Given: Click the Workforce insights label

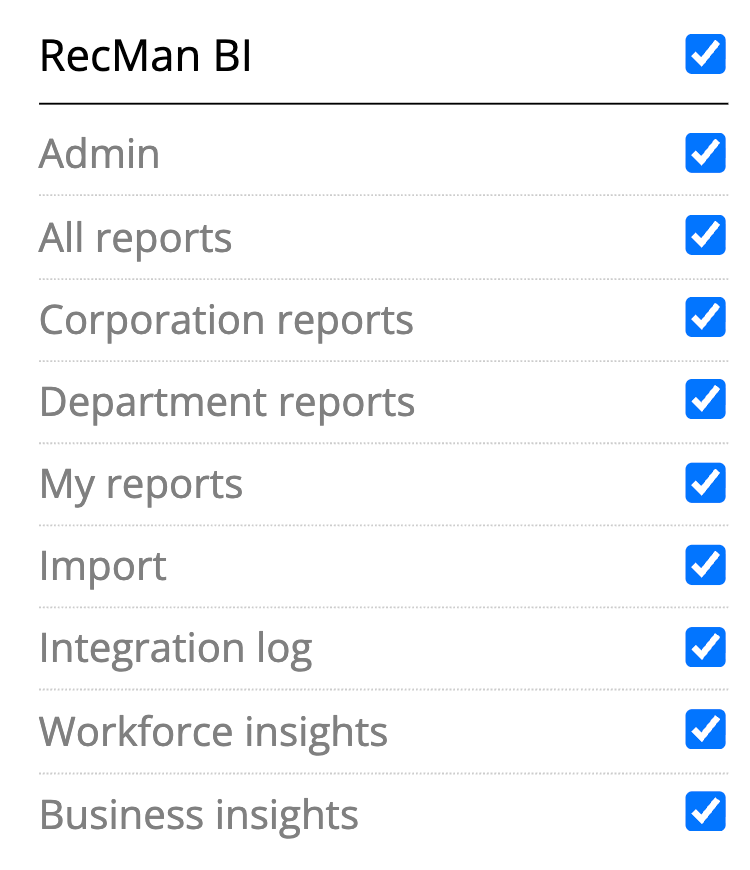Looking at the screenshot, I should click(x=213, y=731).
